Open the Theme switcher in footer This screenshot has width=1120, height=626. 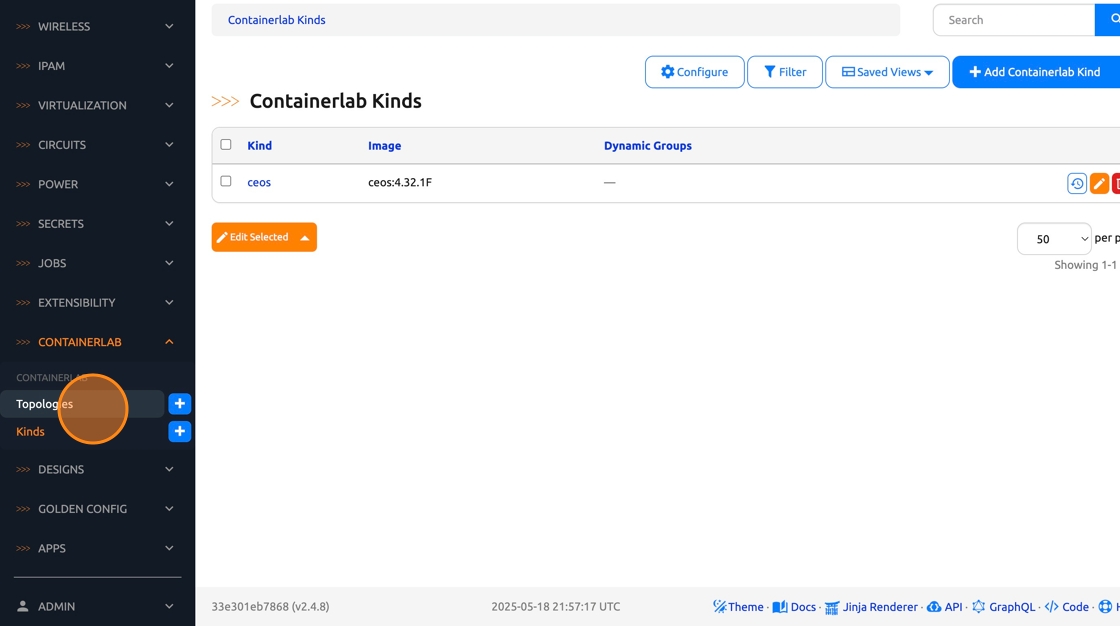click(738, 607)
